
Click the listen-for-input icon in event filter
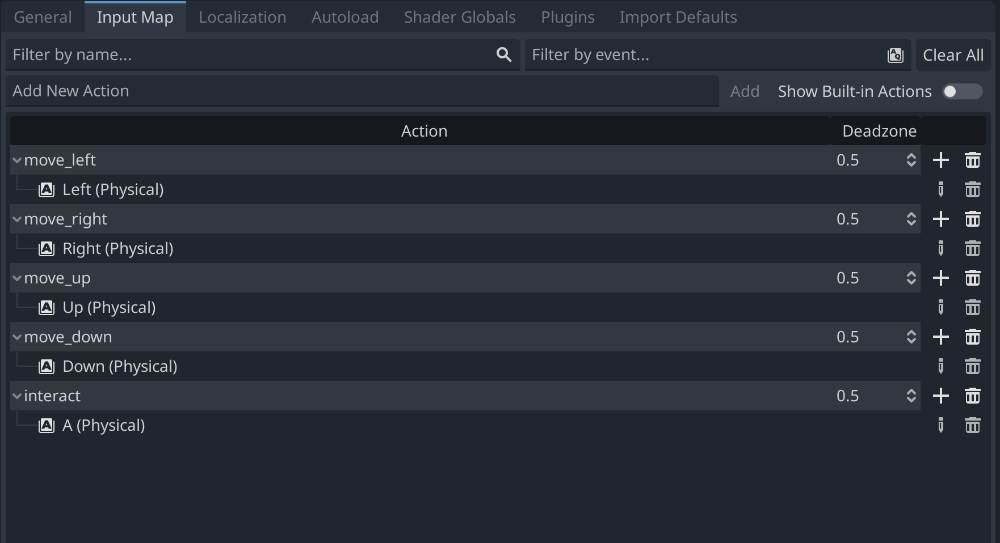[895, 55]
